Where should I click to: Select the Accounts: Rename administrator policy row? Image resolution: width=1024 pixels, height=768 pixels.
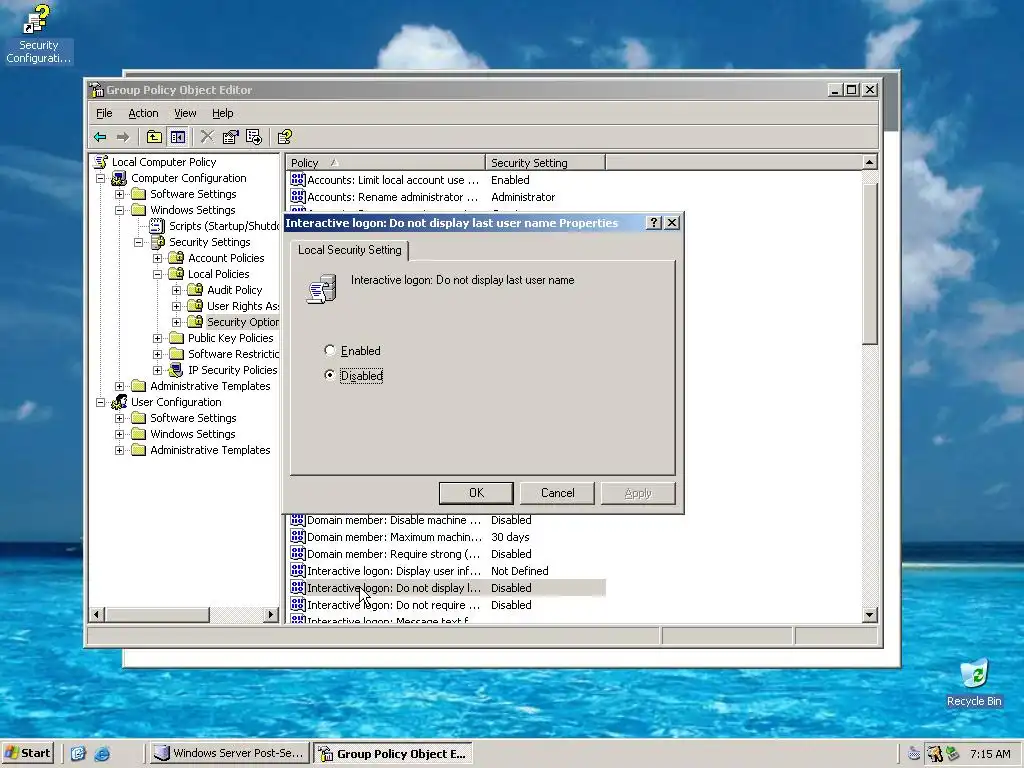point(447,197)
